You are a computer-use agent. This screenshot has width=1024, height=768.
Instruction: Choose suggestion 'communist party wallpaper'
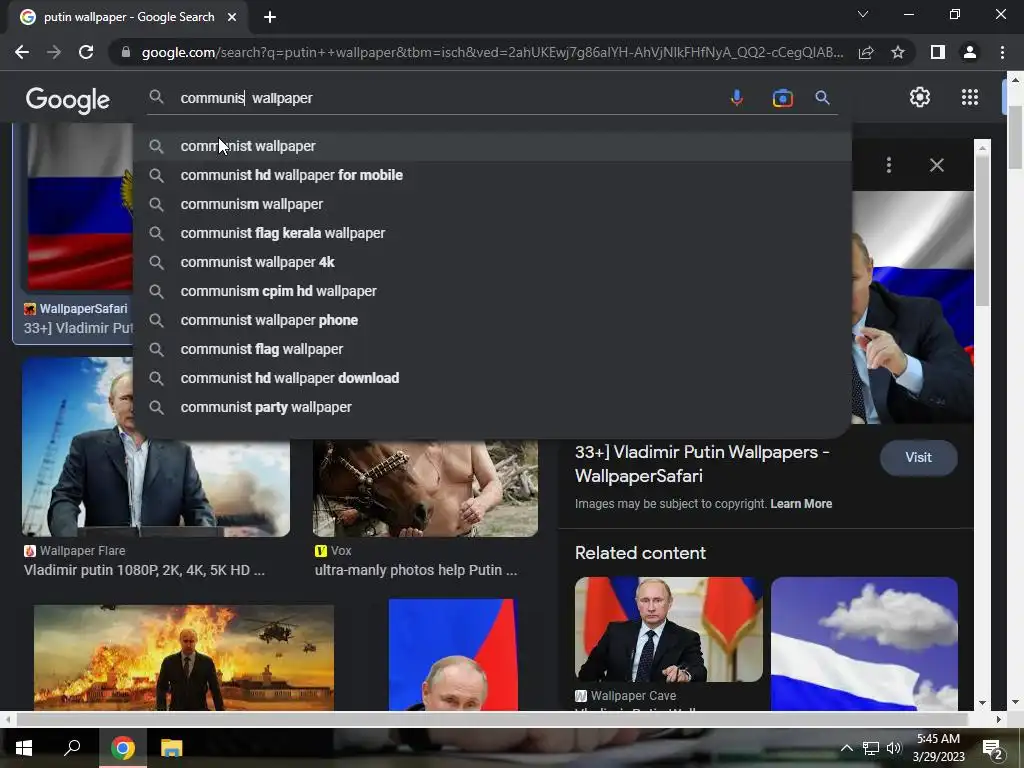pos(492,408)
